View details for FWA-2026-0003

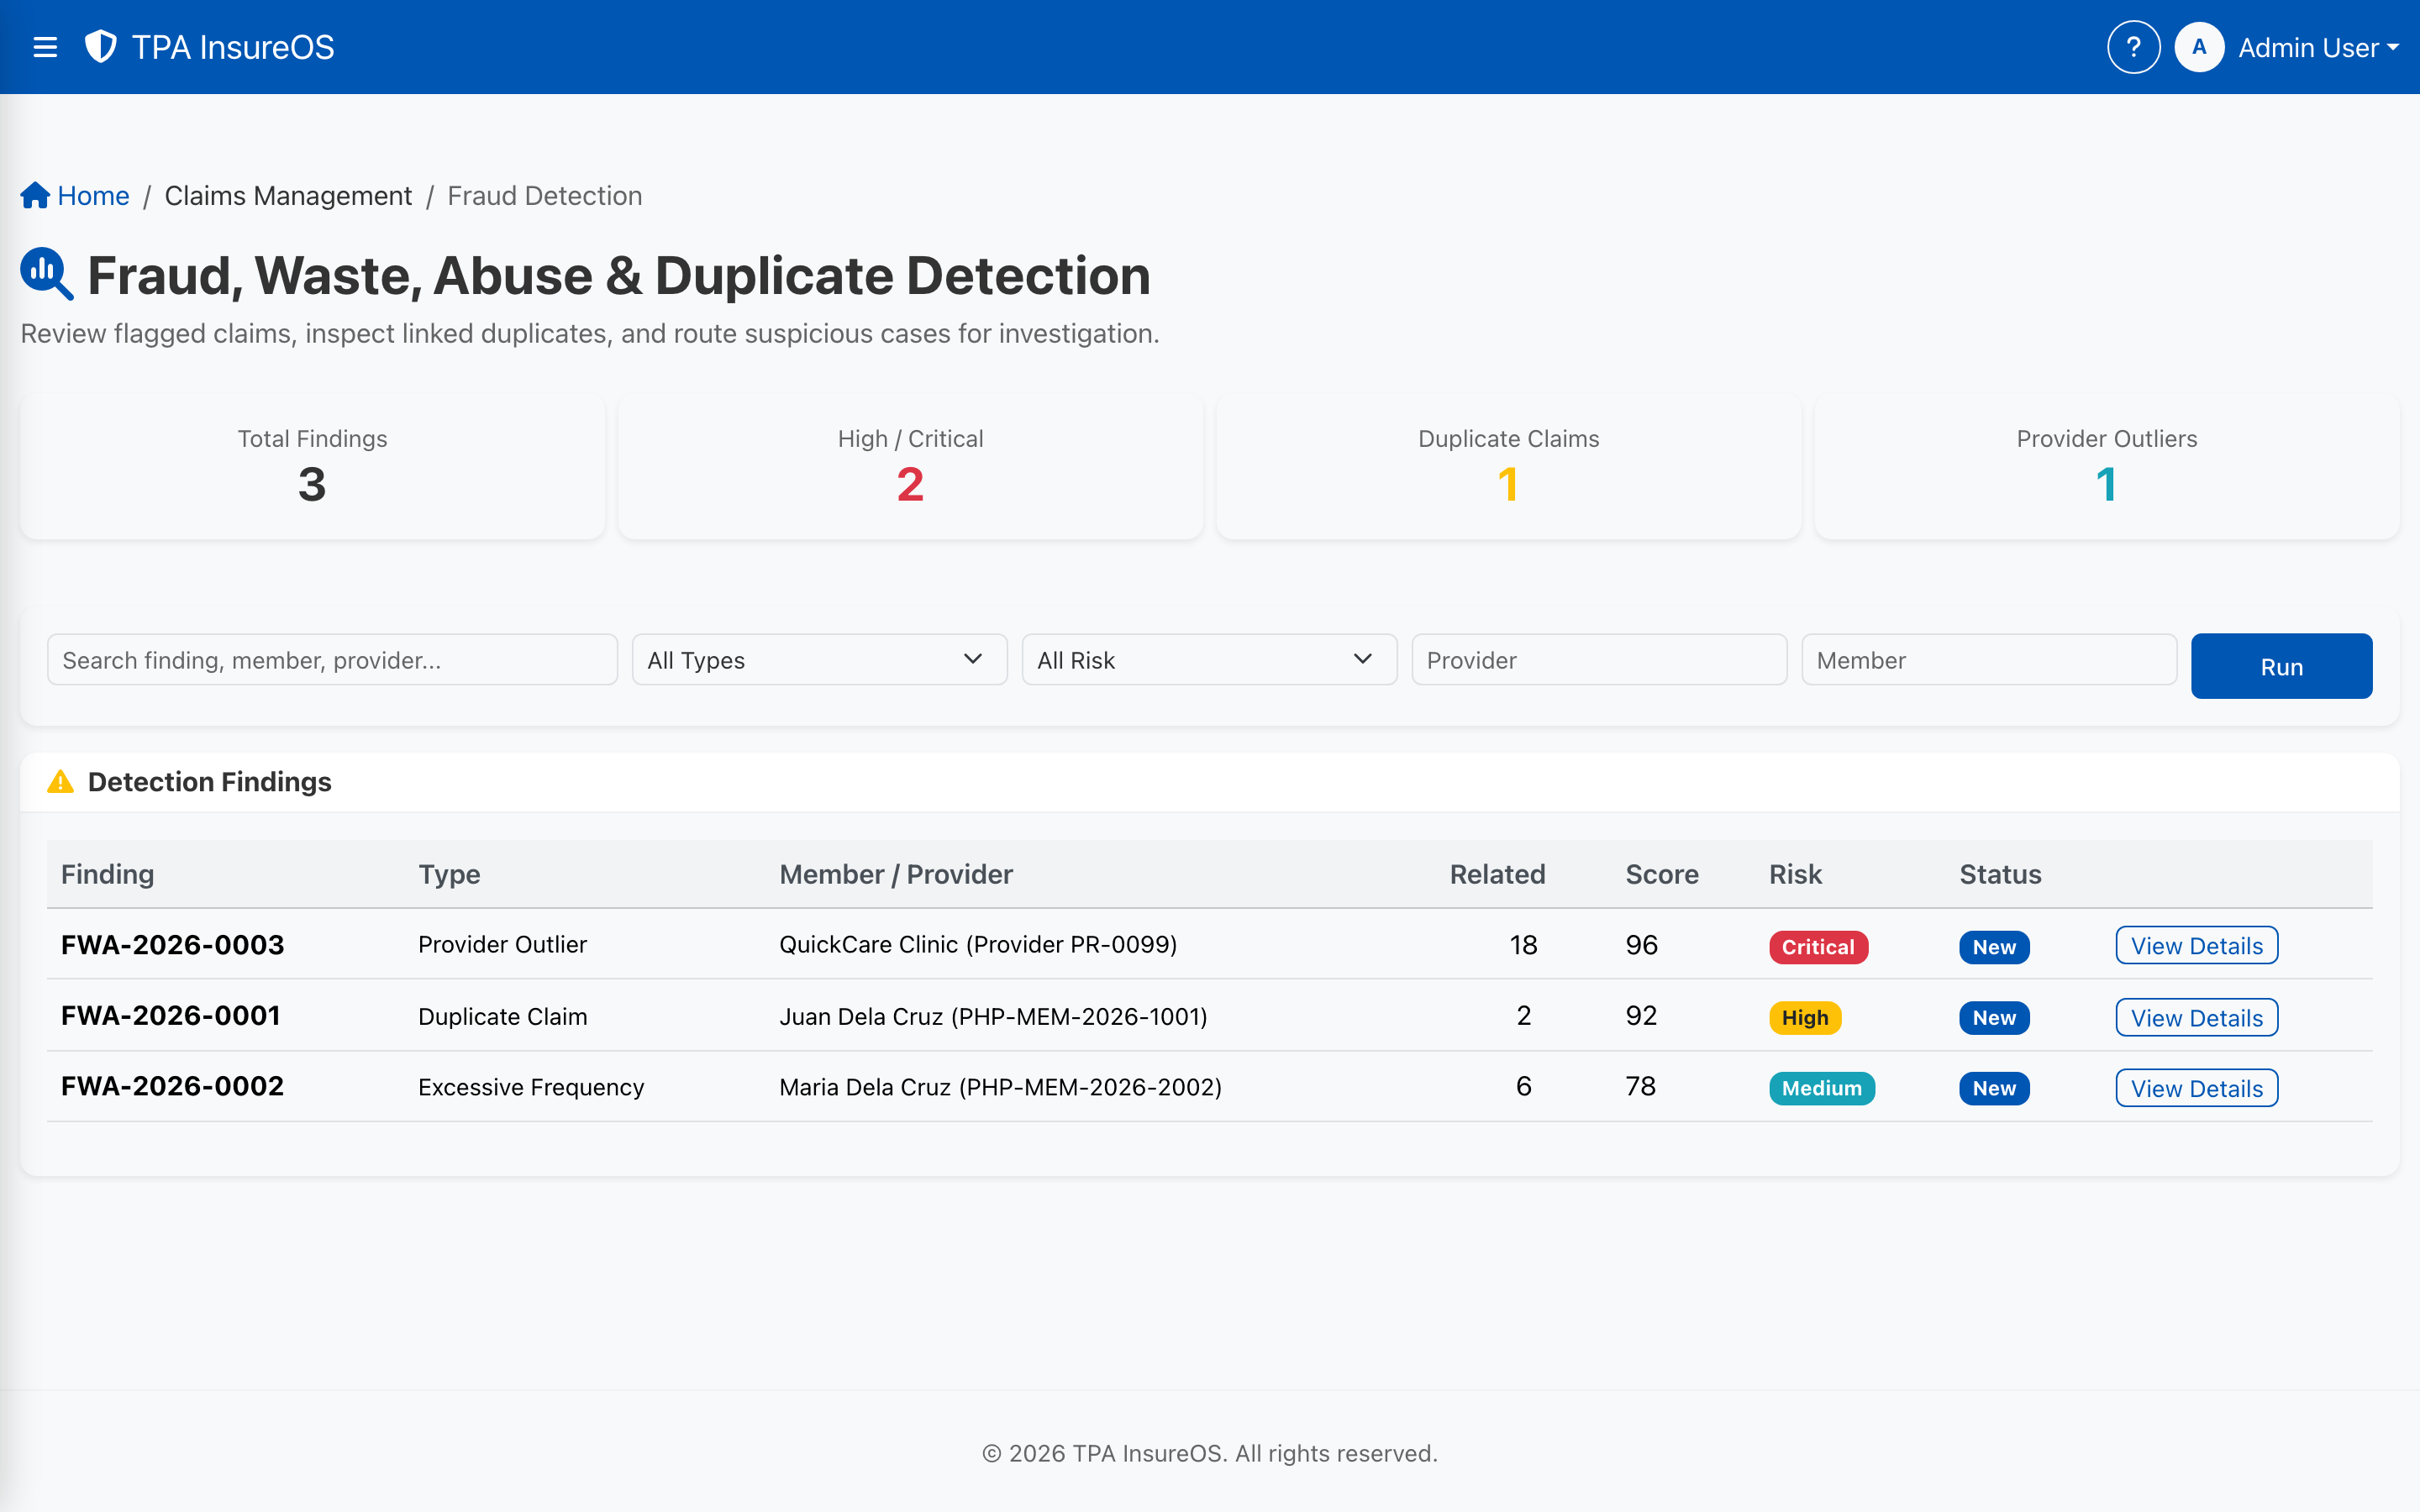point(2196,946)
